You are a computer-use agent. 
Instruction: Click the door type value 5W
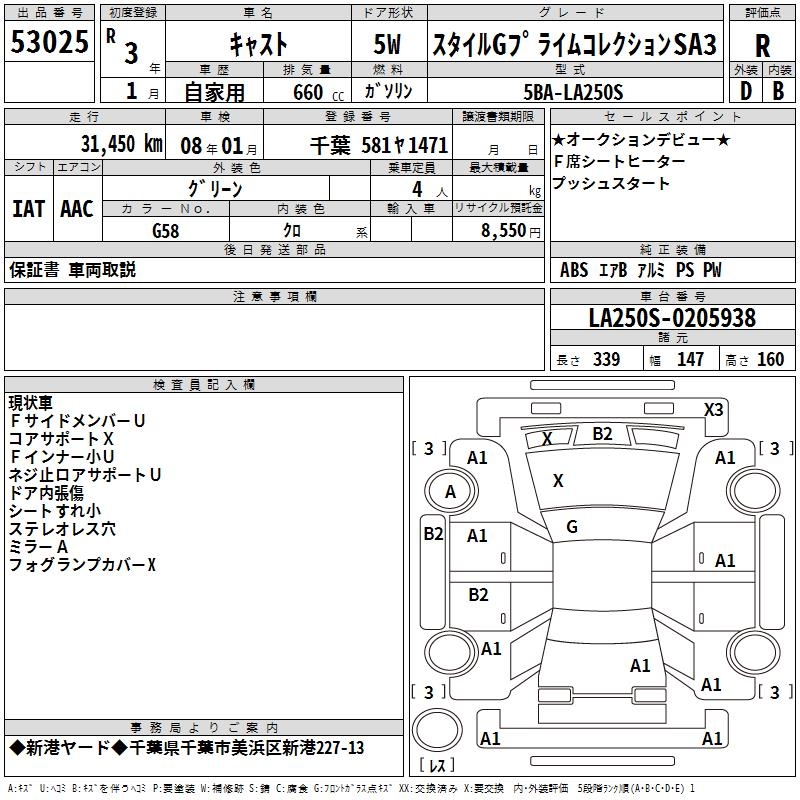(387, 44)
